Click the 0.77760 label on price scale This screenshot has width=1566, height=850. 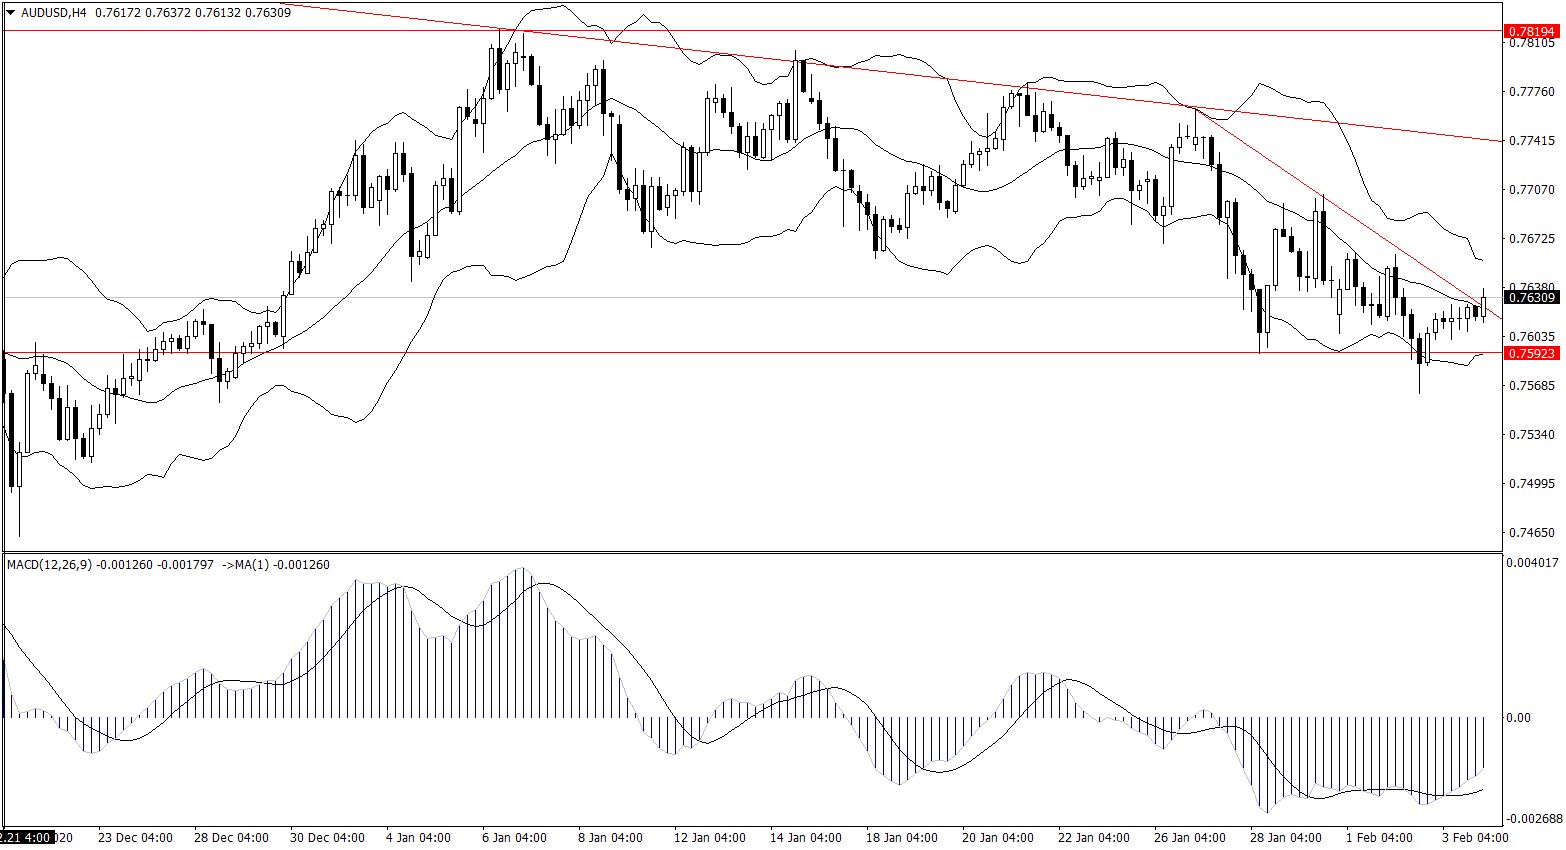tap(1531, 92)
